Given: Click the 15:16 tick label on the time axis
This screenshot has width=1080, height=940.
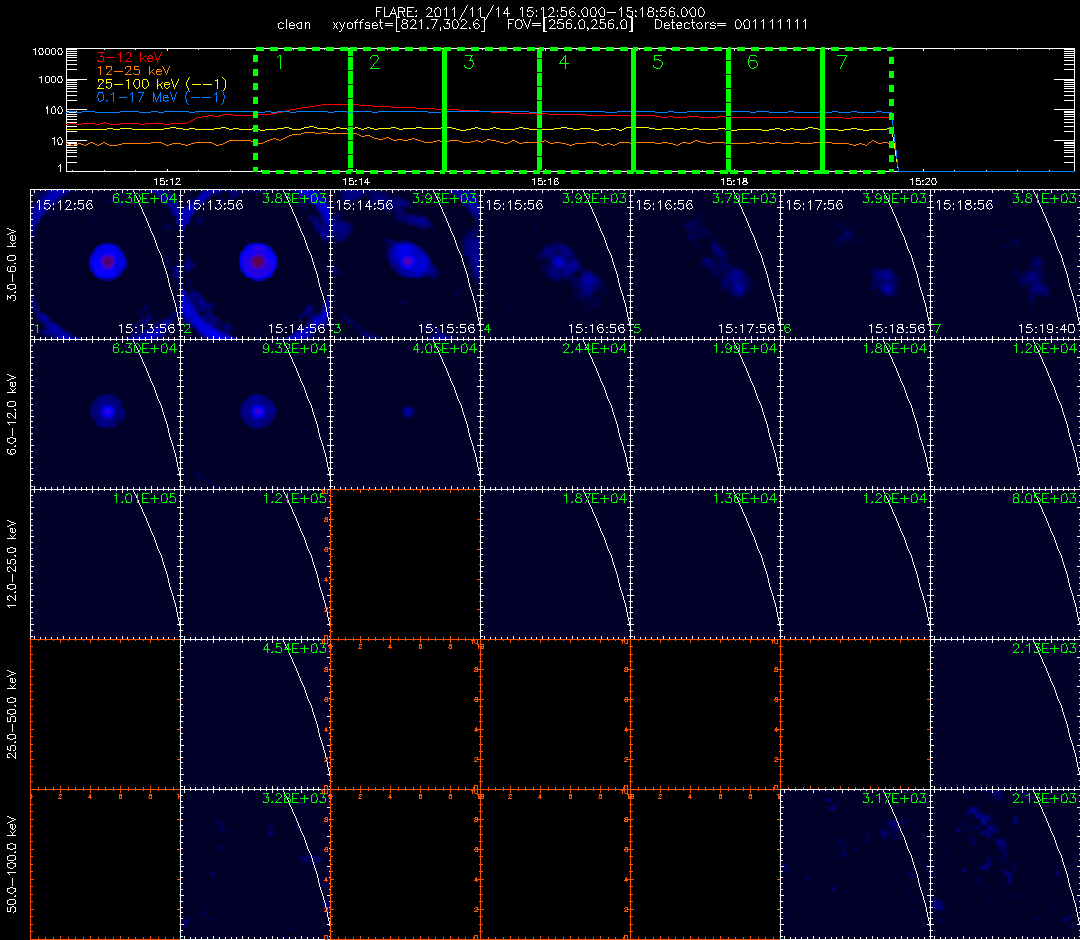Looking at the screenshot, I should click(x=545, y=181).
